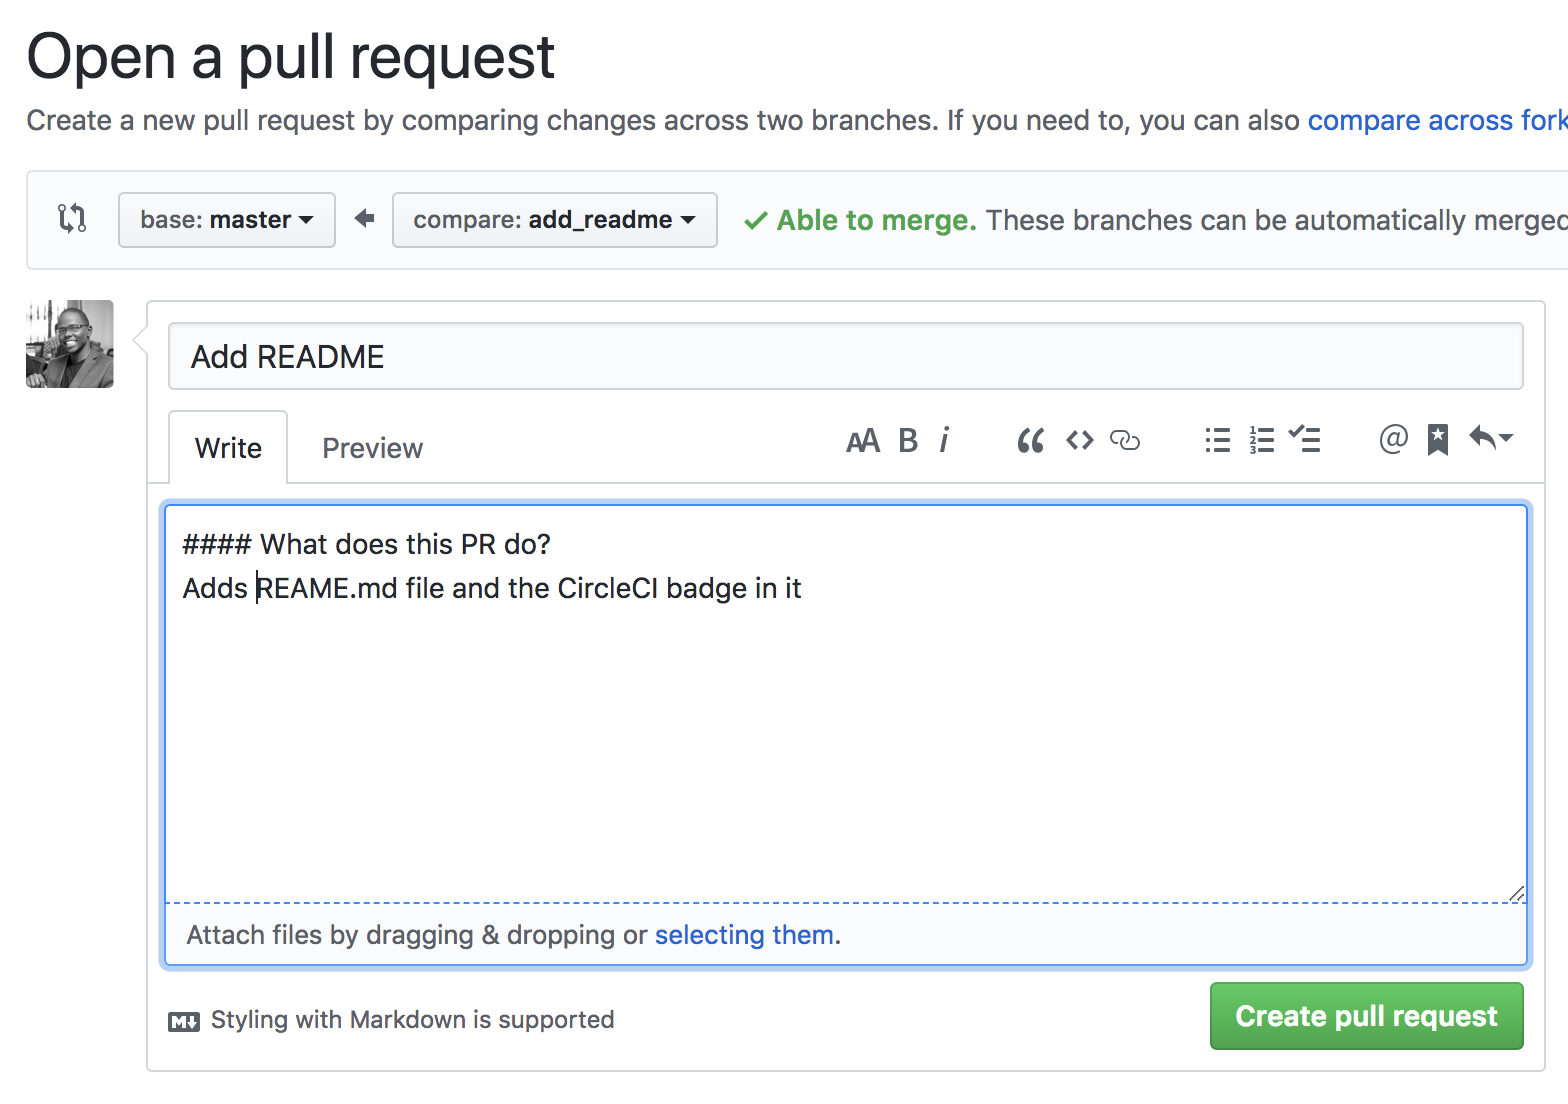Open the saved replies dropdown
The width and height of the screenshot is (1568, 1104).
(x=1490, y=438)
